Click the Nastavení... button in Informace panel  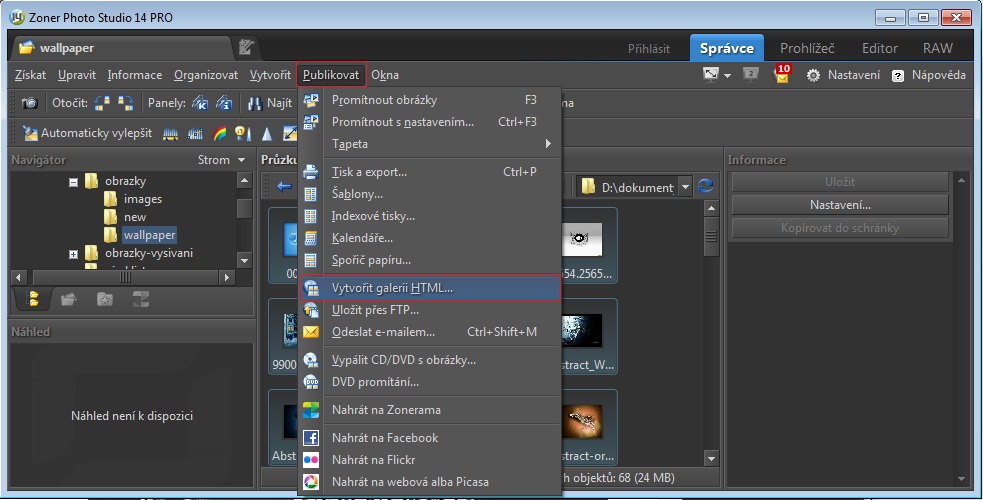coord(839,205)
